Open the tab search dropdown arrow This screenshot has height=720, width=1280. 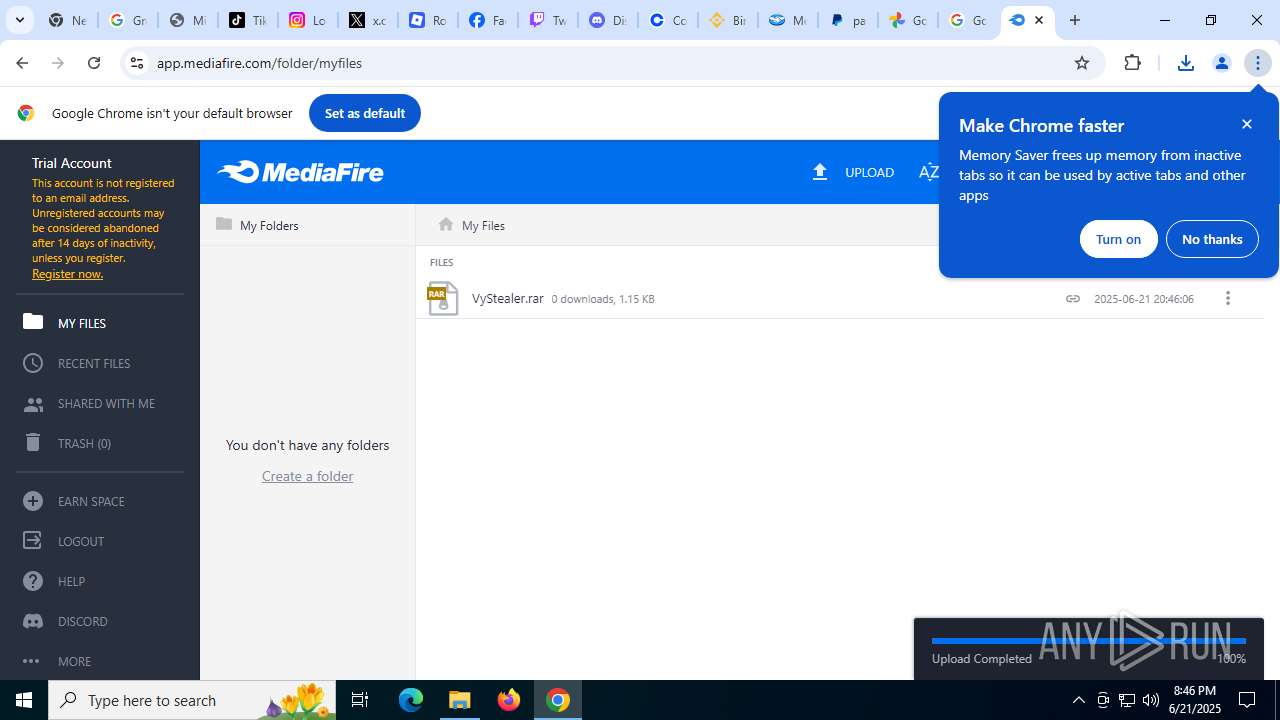(x=19, y=20)
